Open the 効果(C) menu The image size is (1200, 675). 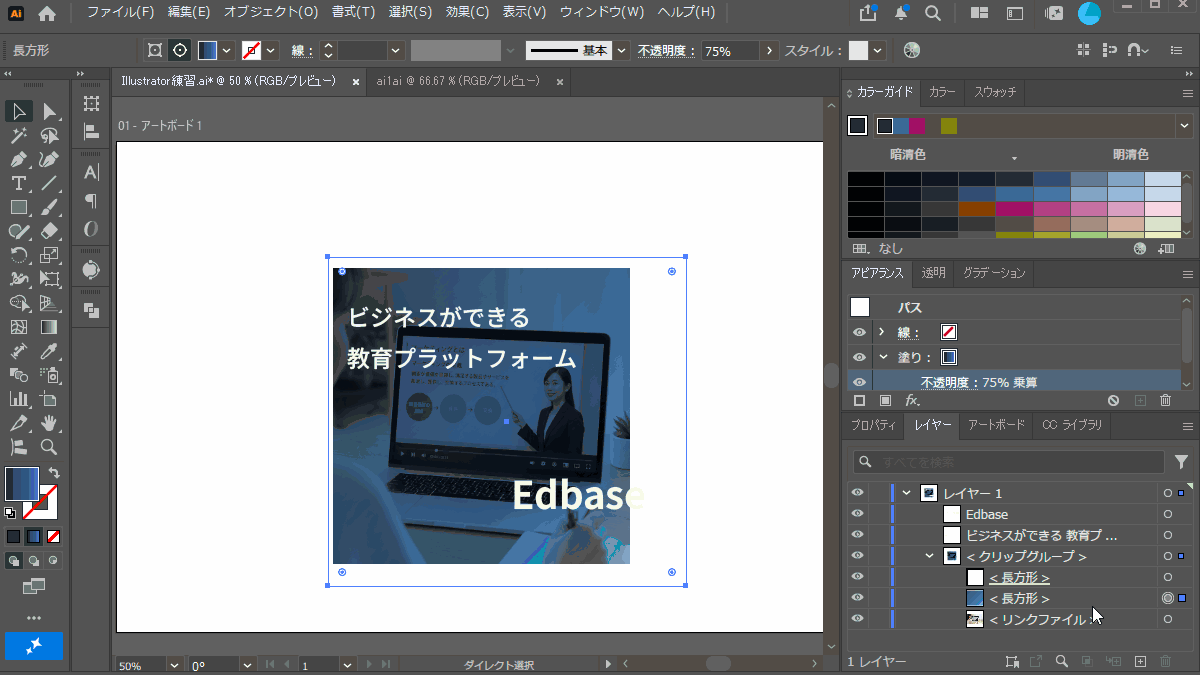click(x=467, y=13)
